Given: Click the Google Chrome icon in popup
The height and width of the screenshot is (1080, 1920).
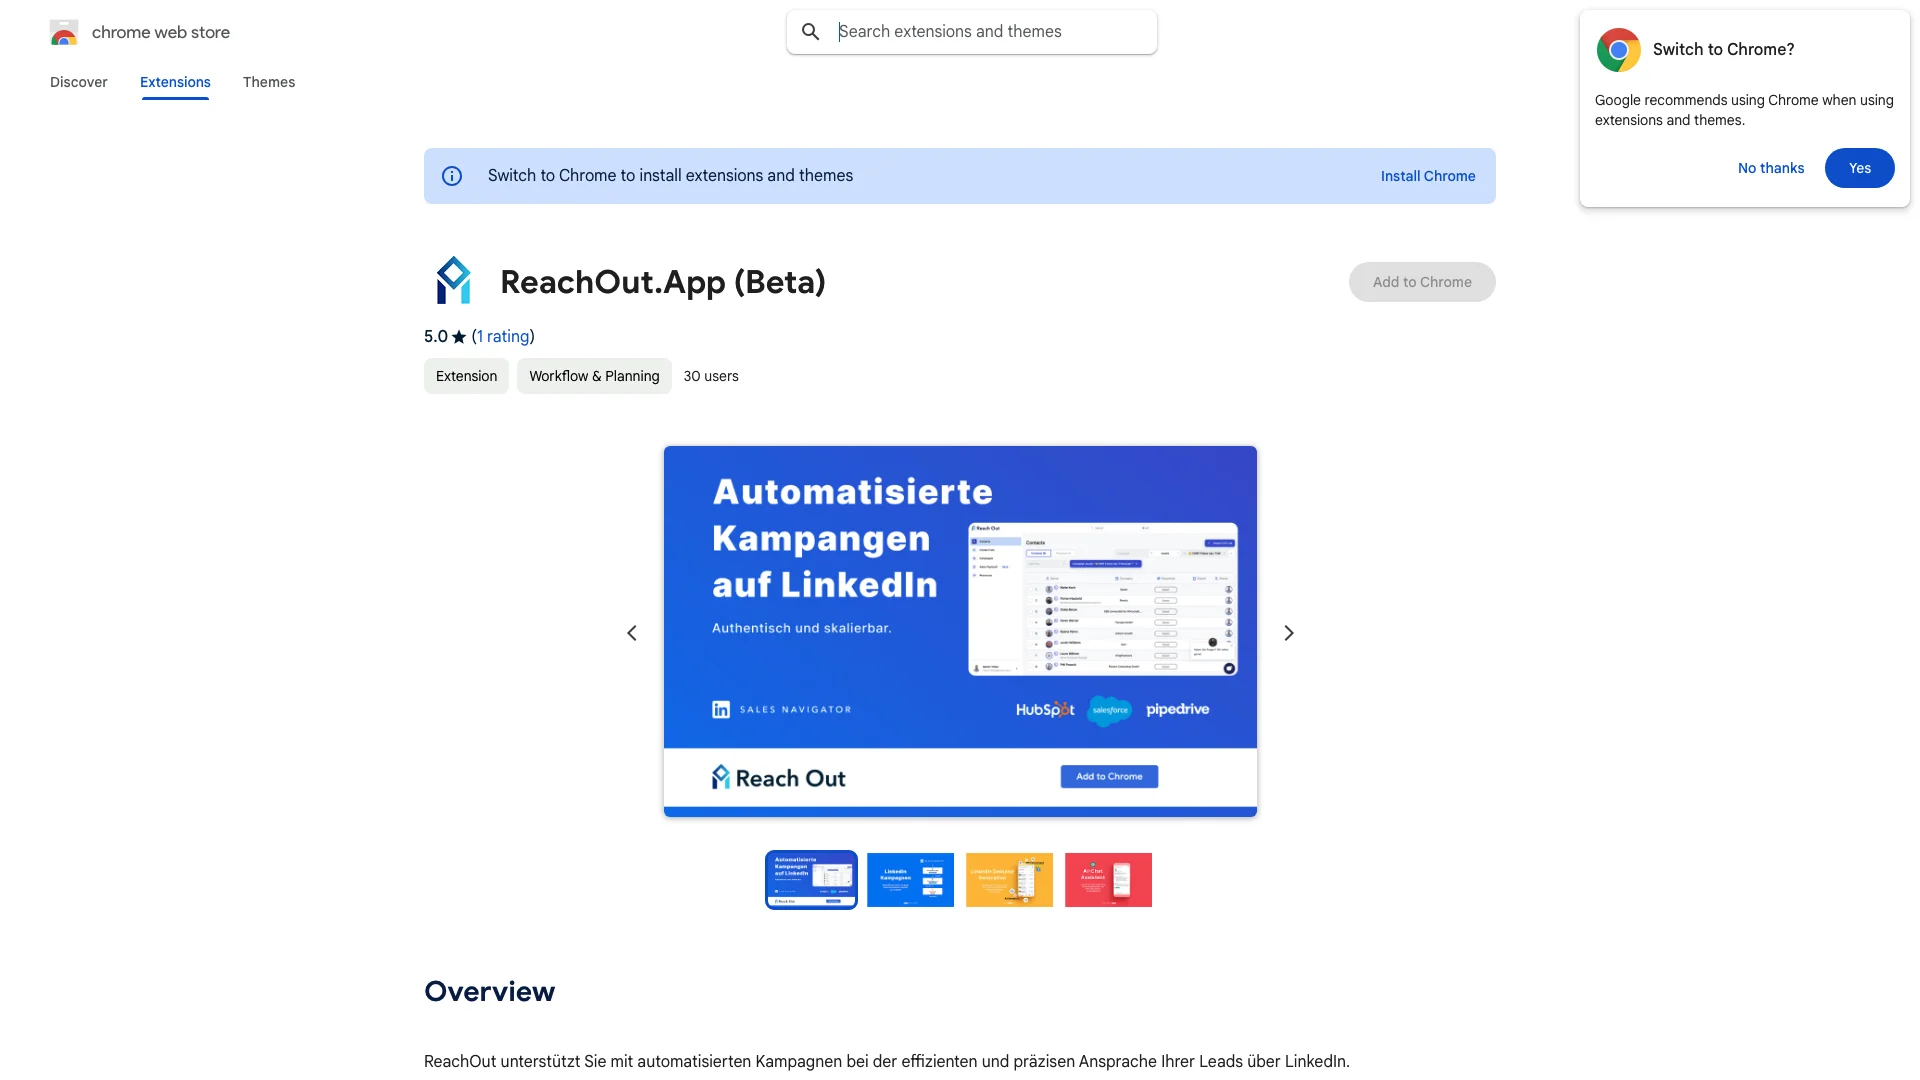Looking at the screenshot, I should (x=1617, y=49).
